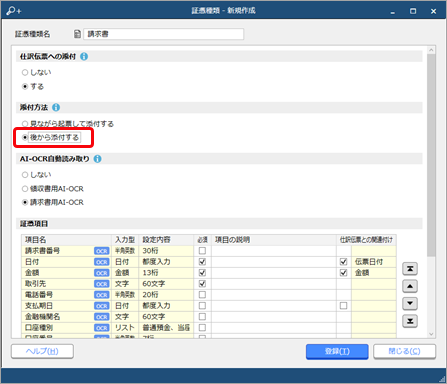Viewport: 447px width, 384px height.
Task: Click scrollbar up arrow of settings panel
Action: (x=431, y=50)
